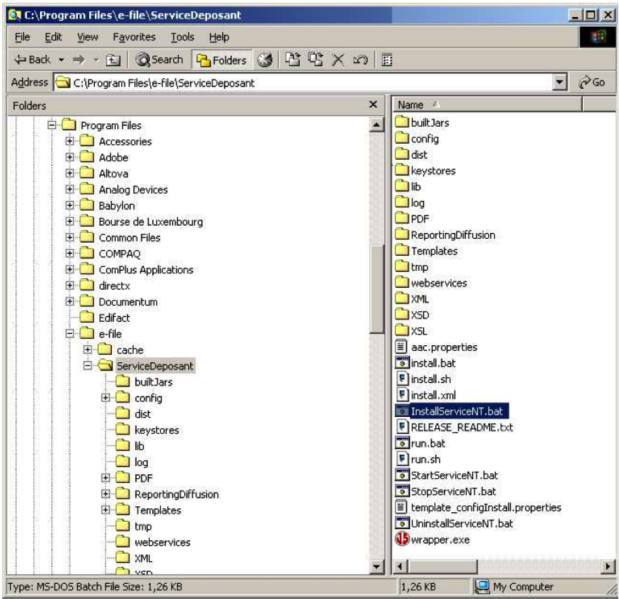This screenshot has height=599, width=619.
Task: Close the Folders pane with X
Action: click(373, 104)
